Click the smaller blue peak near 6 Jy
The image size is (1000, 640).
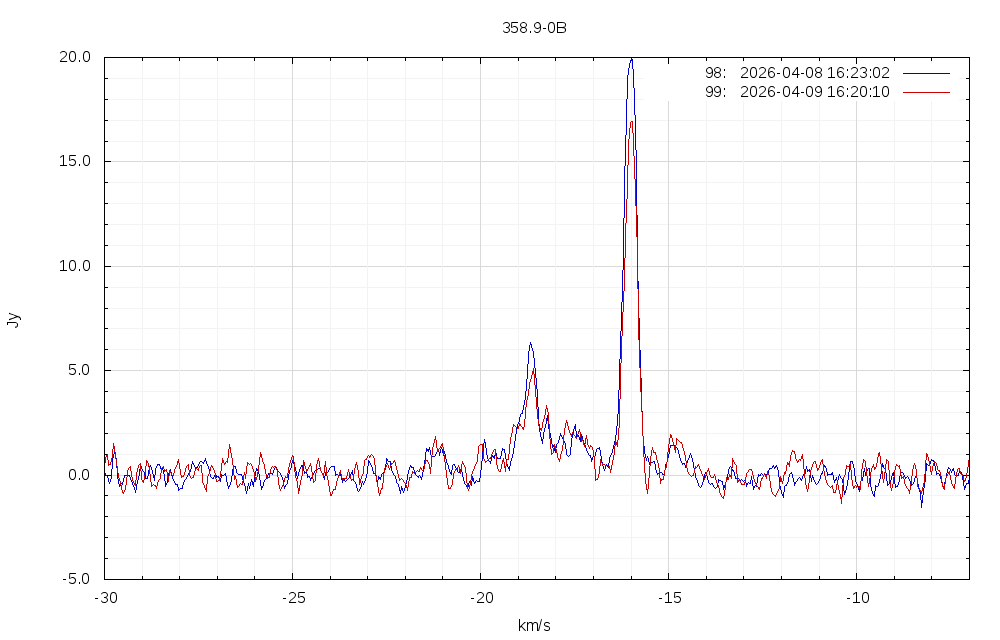tap(530, 344)
